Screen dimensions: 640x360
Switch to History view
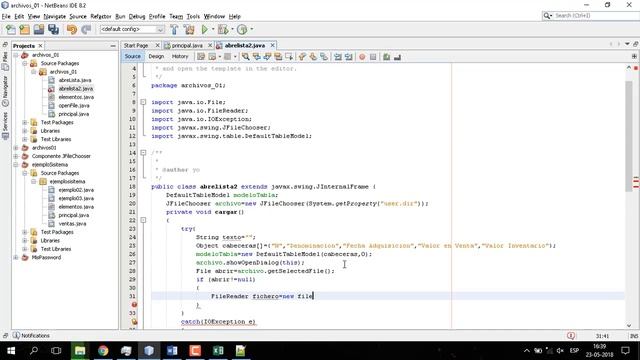pyautogui.click(x=180, y=56)
